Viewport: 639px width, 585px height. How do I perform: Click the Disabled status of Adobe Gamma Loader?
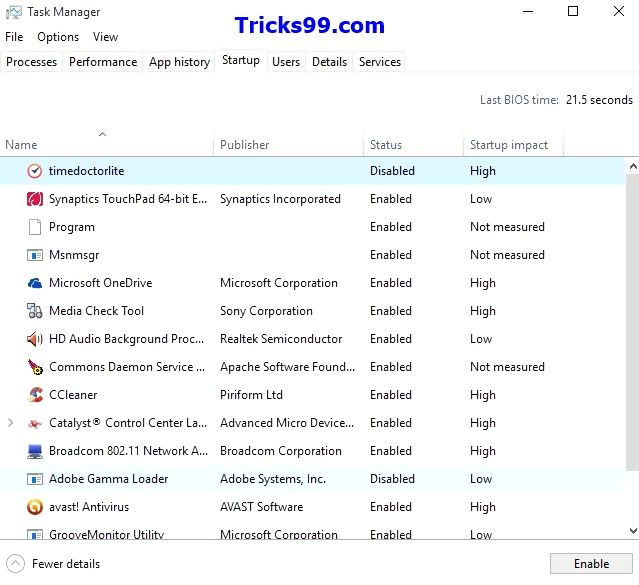point(392,479)
